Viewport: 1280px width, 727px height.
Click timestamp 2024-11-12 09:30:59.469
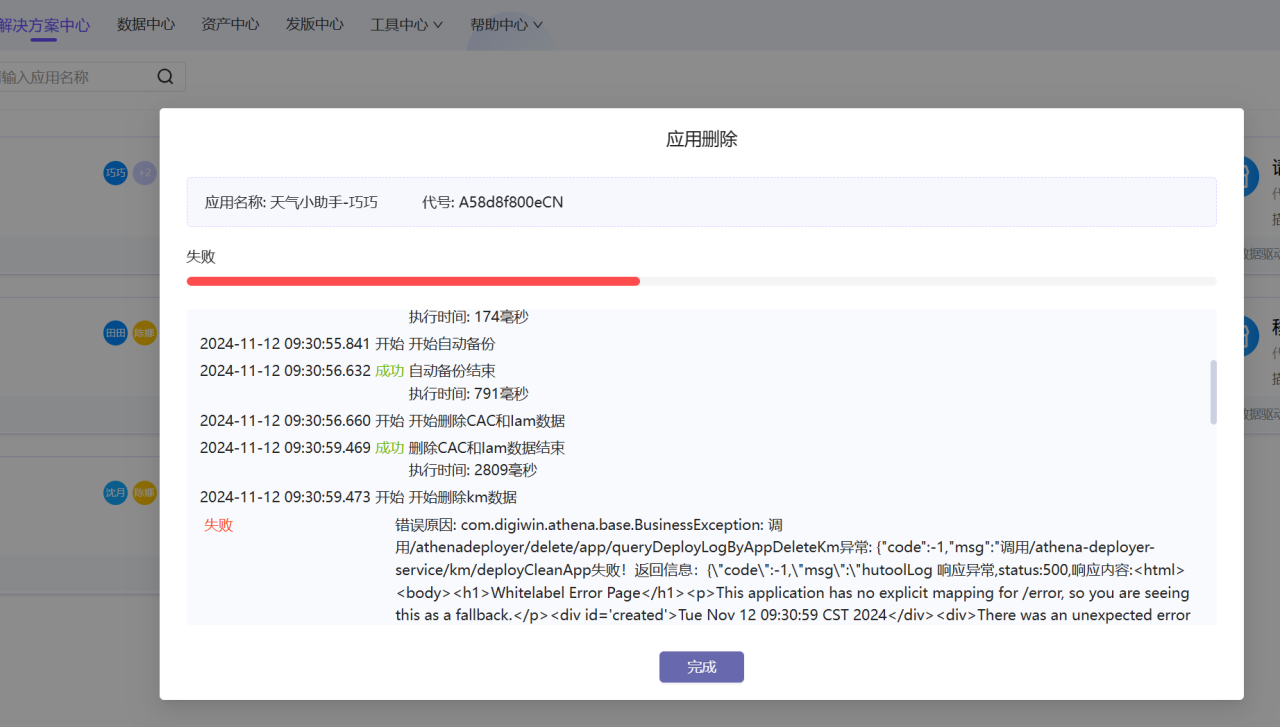[285, 448]
